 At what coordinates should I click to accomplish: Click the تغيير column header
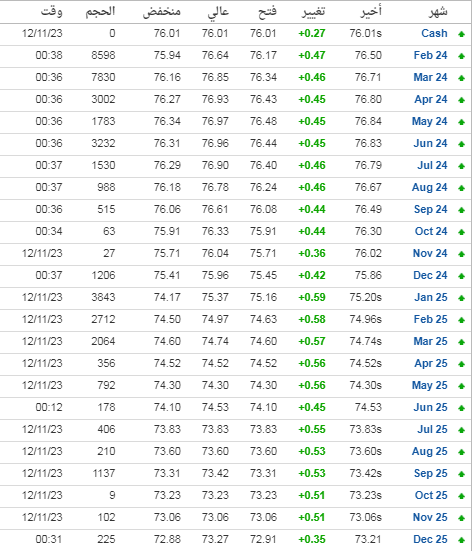click(314, 12)
